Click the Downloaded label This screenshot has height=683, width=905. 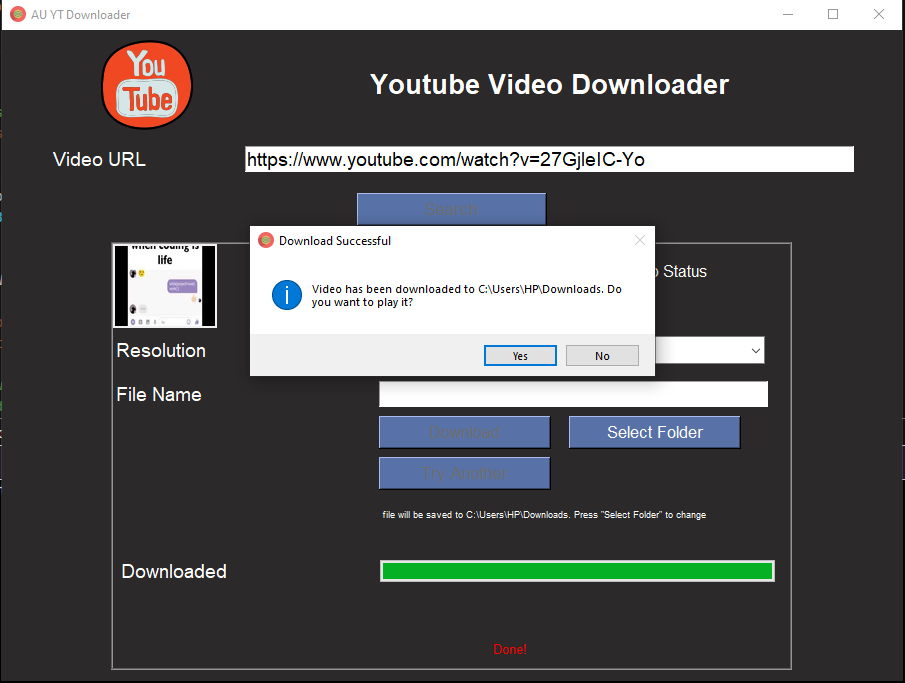174,572
